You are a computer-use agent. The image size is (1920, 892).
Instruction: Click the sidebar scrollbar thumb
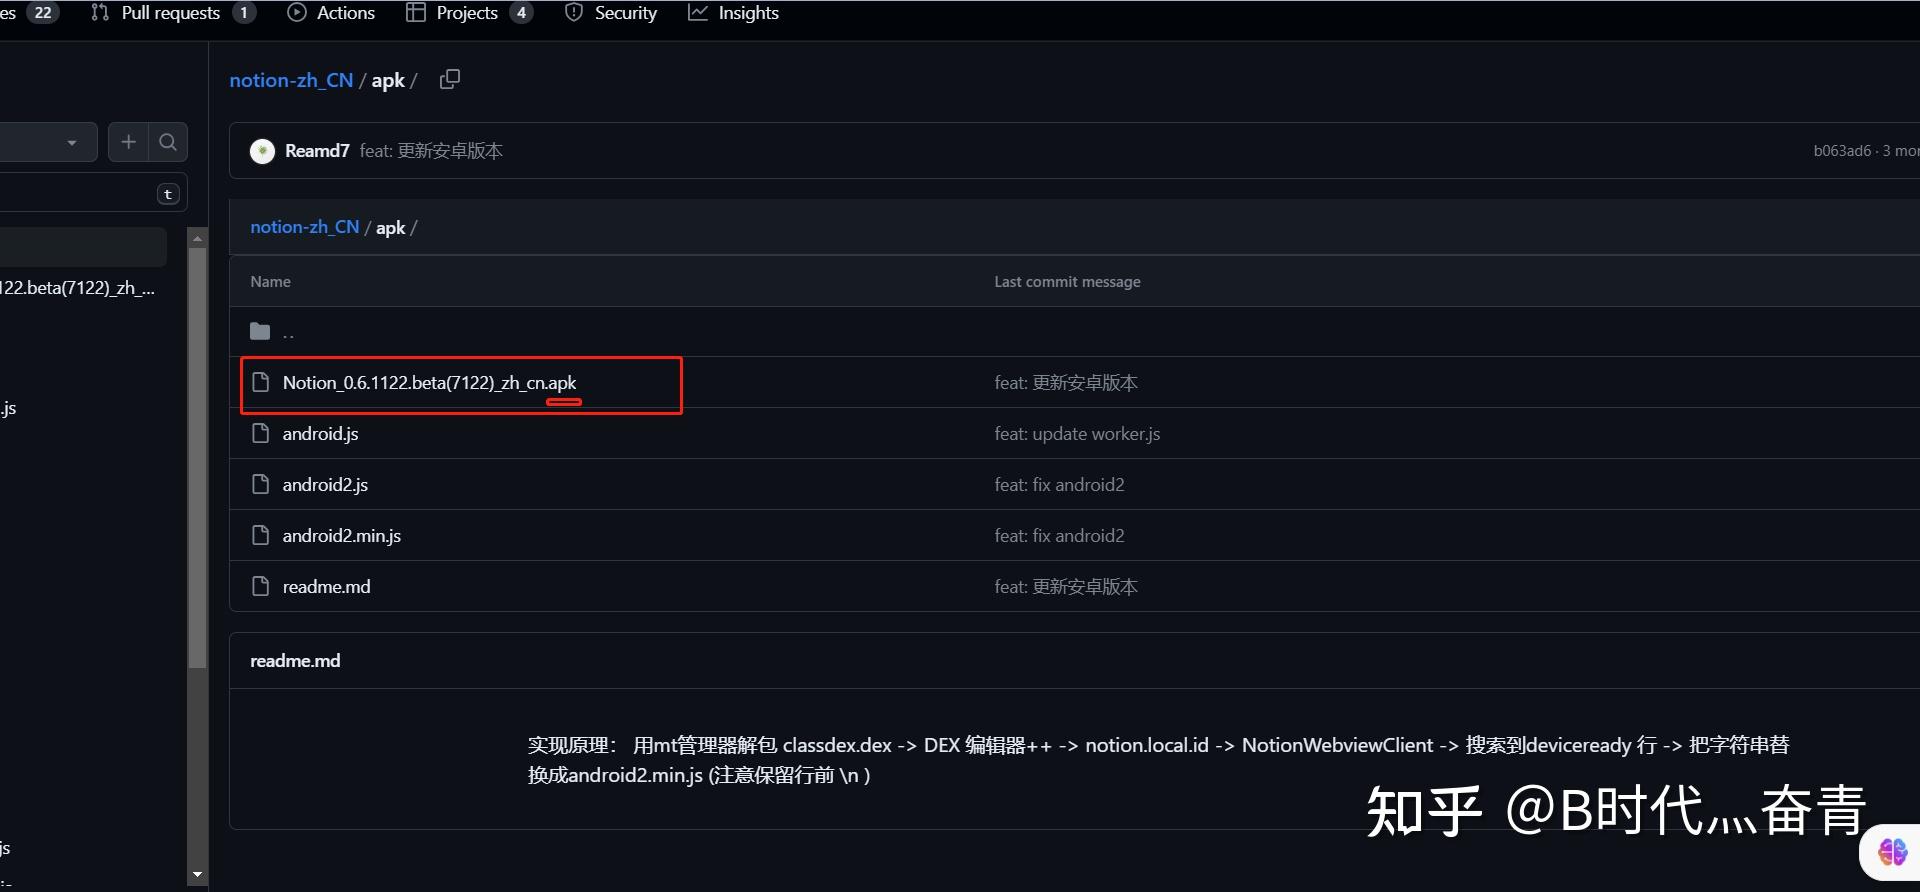click(197, 457)
